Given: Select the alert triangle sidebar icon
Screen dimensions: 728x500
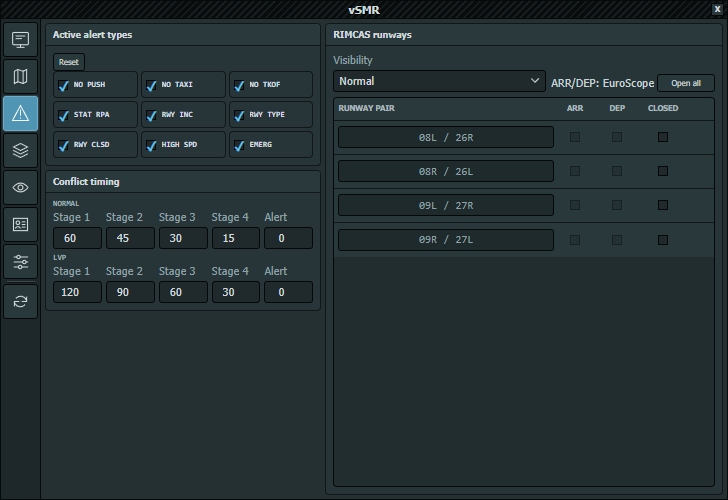Looking at the screenshot, I should tap(20, 114).
